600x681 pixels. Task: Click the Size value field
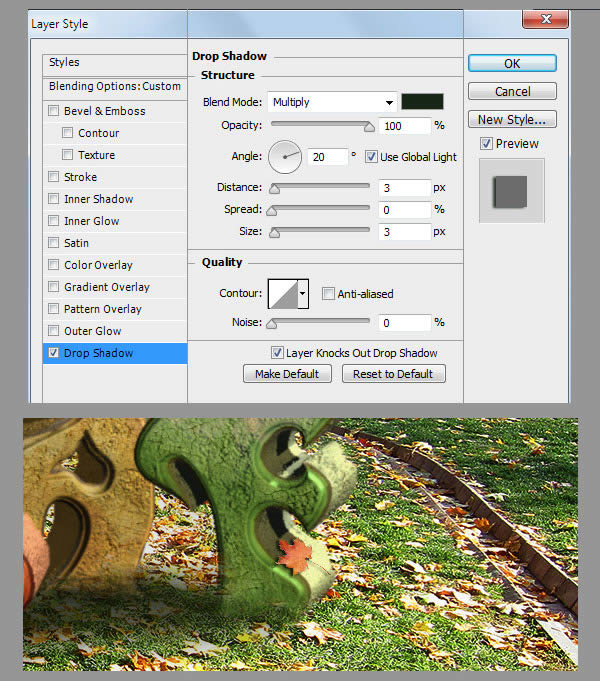point(405,232)
